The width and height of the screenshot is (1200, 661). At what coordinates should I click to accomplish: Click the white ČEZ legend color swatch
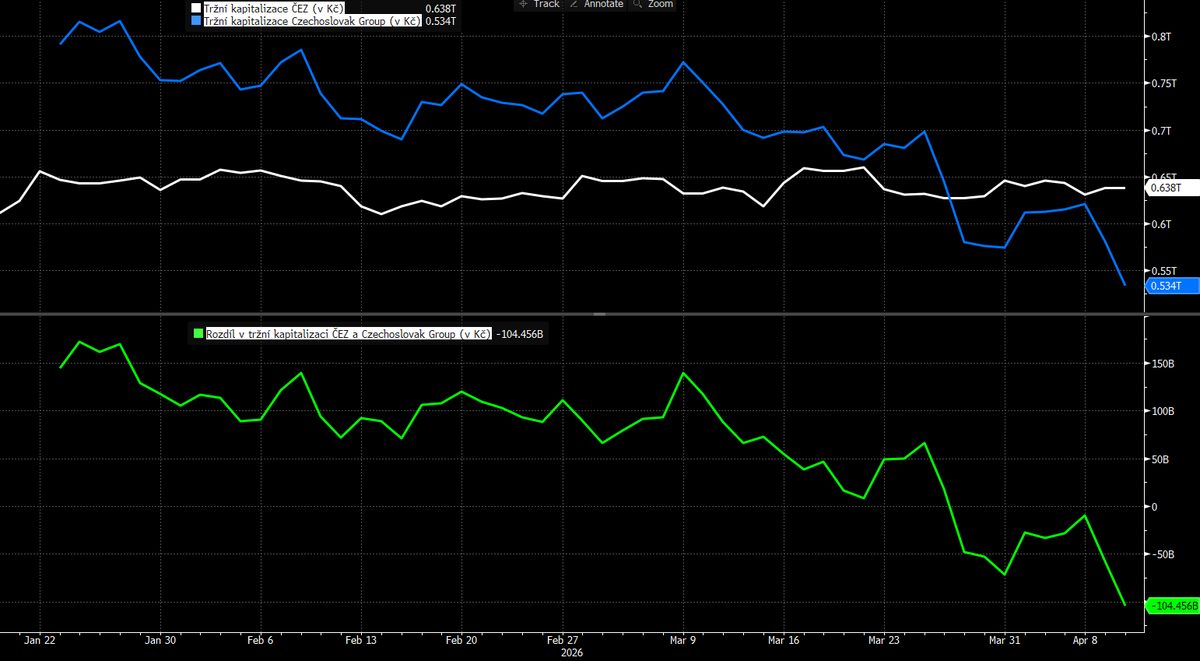[196, 8]
